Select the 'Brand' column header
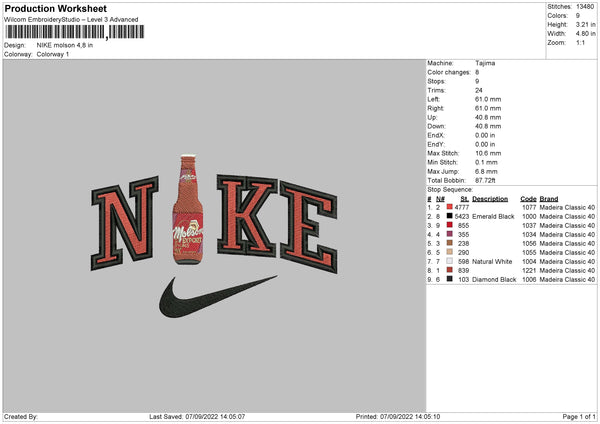Screen dimensions: 600x424 549,199
